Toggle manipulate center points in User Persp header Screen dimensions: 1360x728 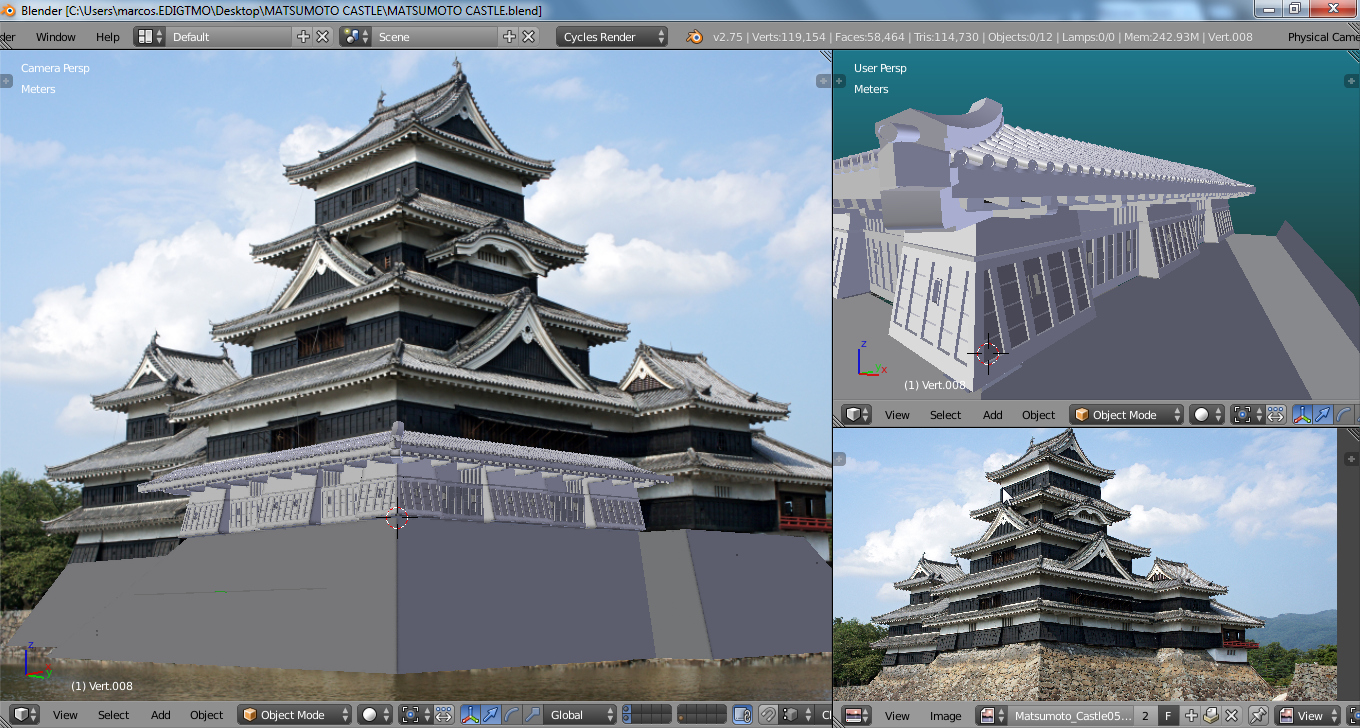[1276, 415]
